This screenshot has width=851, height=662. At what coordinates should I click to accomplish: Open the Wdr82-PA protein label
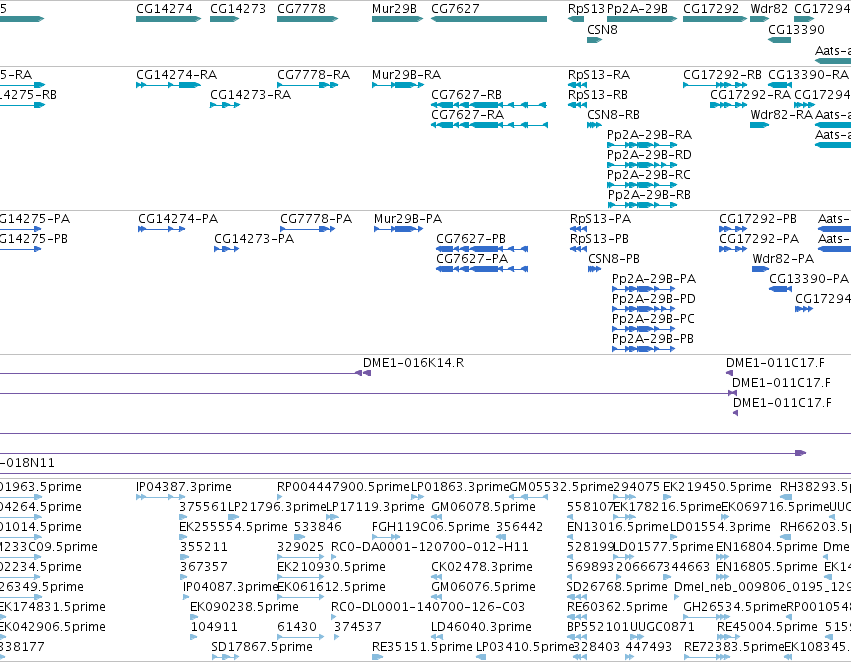(783, 259)
